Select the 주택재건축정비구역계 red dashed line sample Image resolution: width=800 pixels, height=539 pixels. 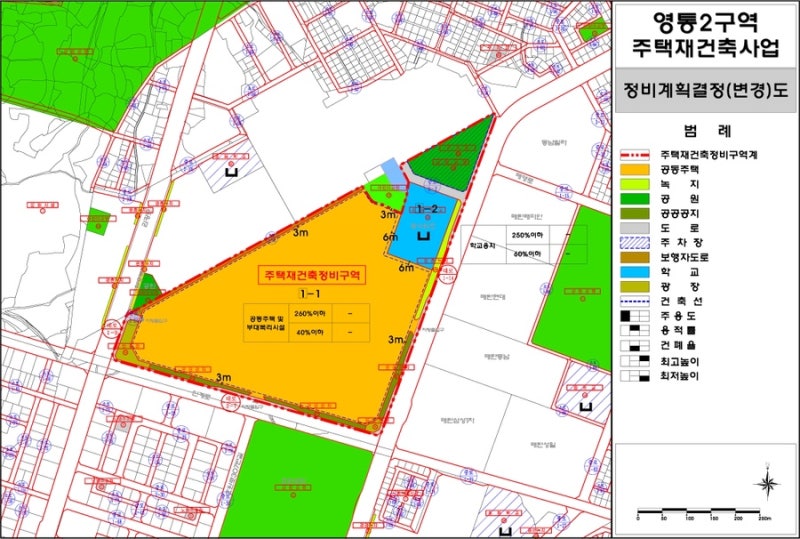coord(635,155)
